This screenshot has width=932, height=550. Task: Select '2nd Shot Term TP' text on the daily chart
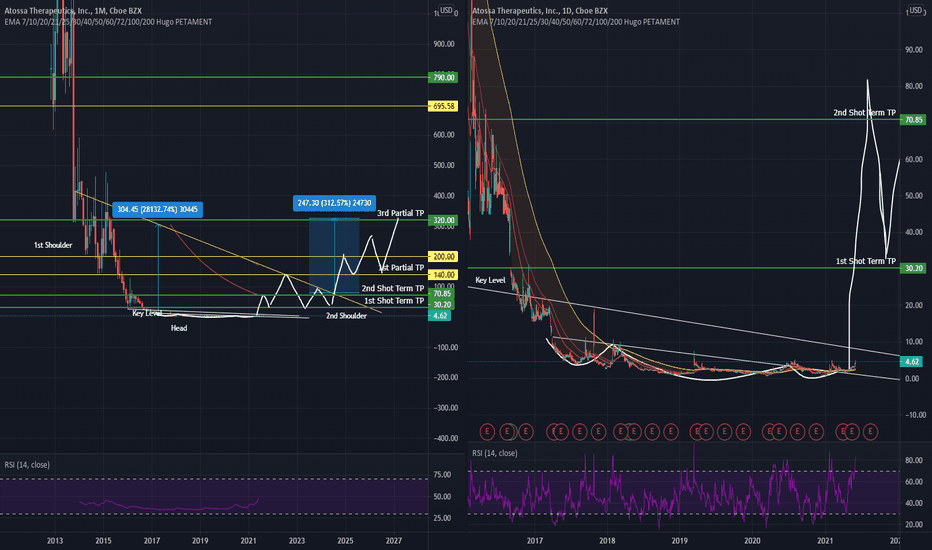pos(864,112)
